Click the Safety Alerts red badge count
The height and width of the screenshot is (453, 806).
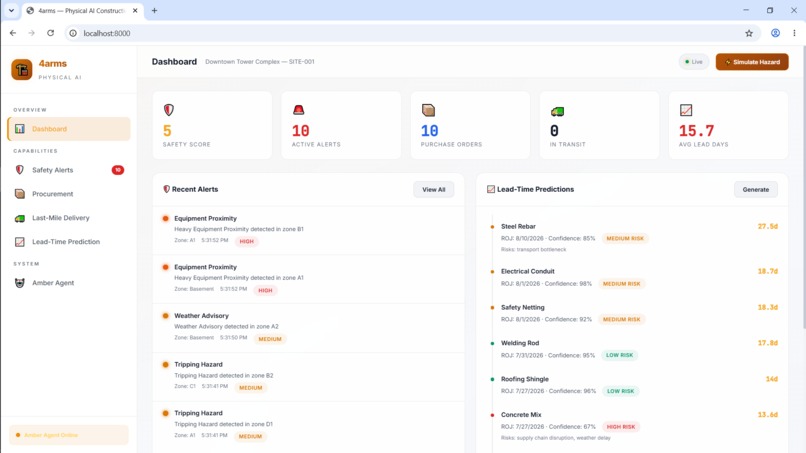click(x=118, y=170)
